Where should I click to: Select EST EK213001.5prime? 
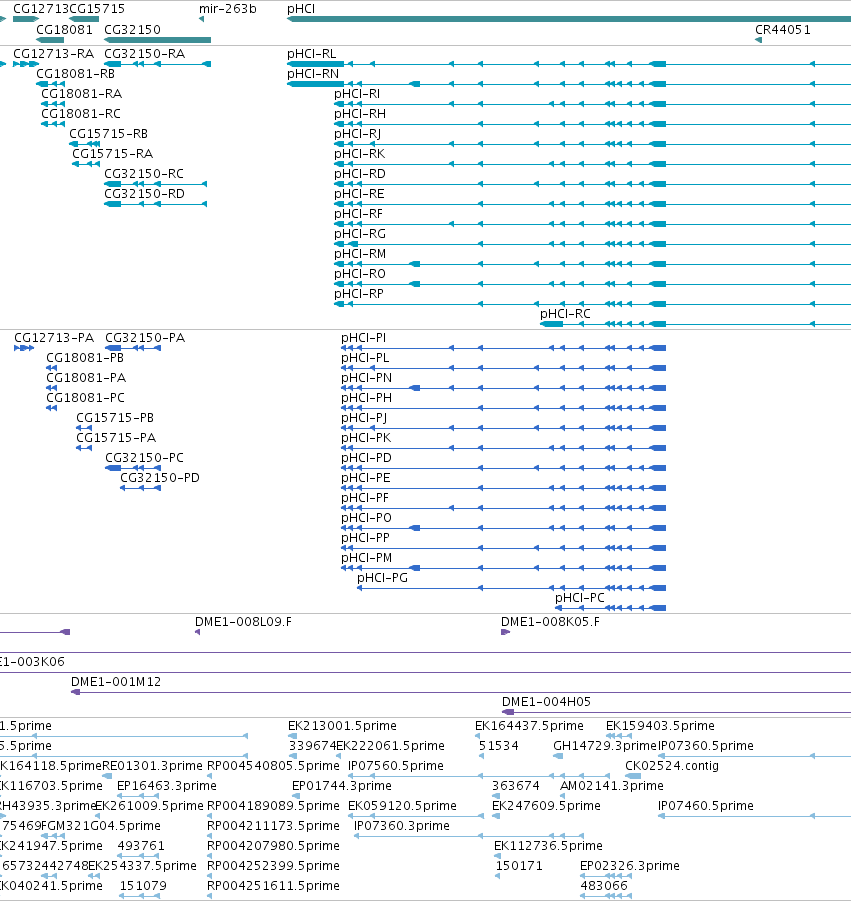tap(342, 726)
